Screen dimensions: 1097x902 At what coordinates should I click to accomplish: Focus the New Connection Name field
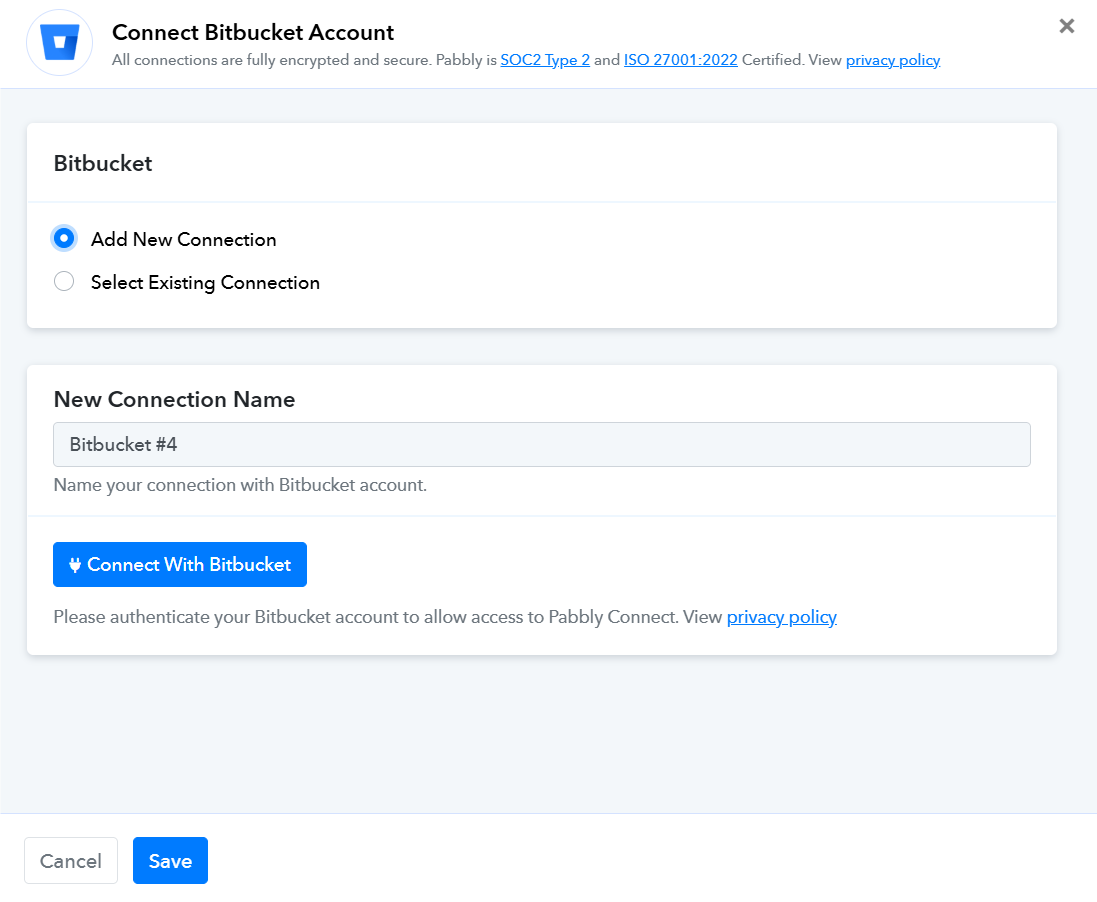pos(542,444)
